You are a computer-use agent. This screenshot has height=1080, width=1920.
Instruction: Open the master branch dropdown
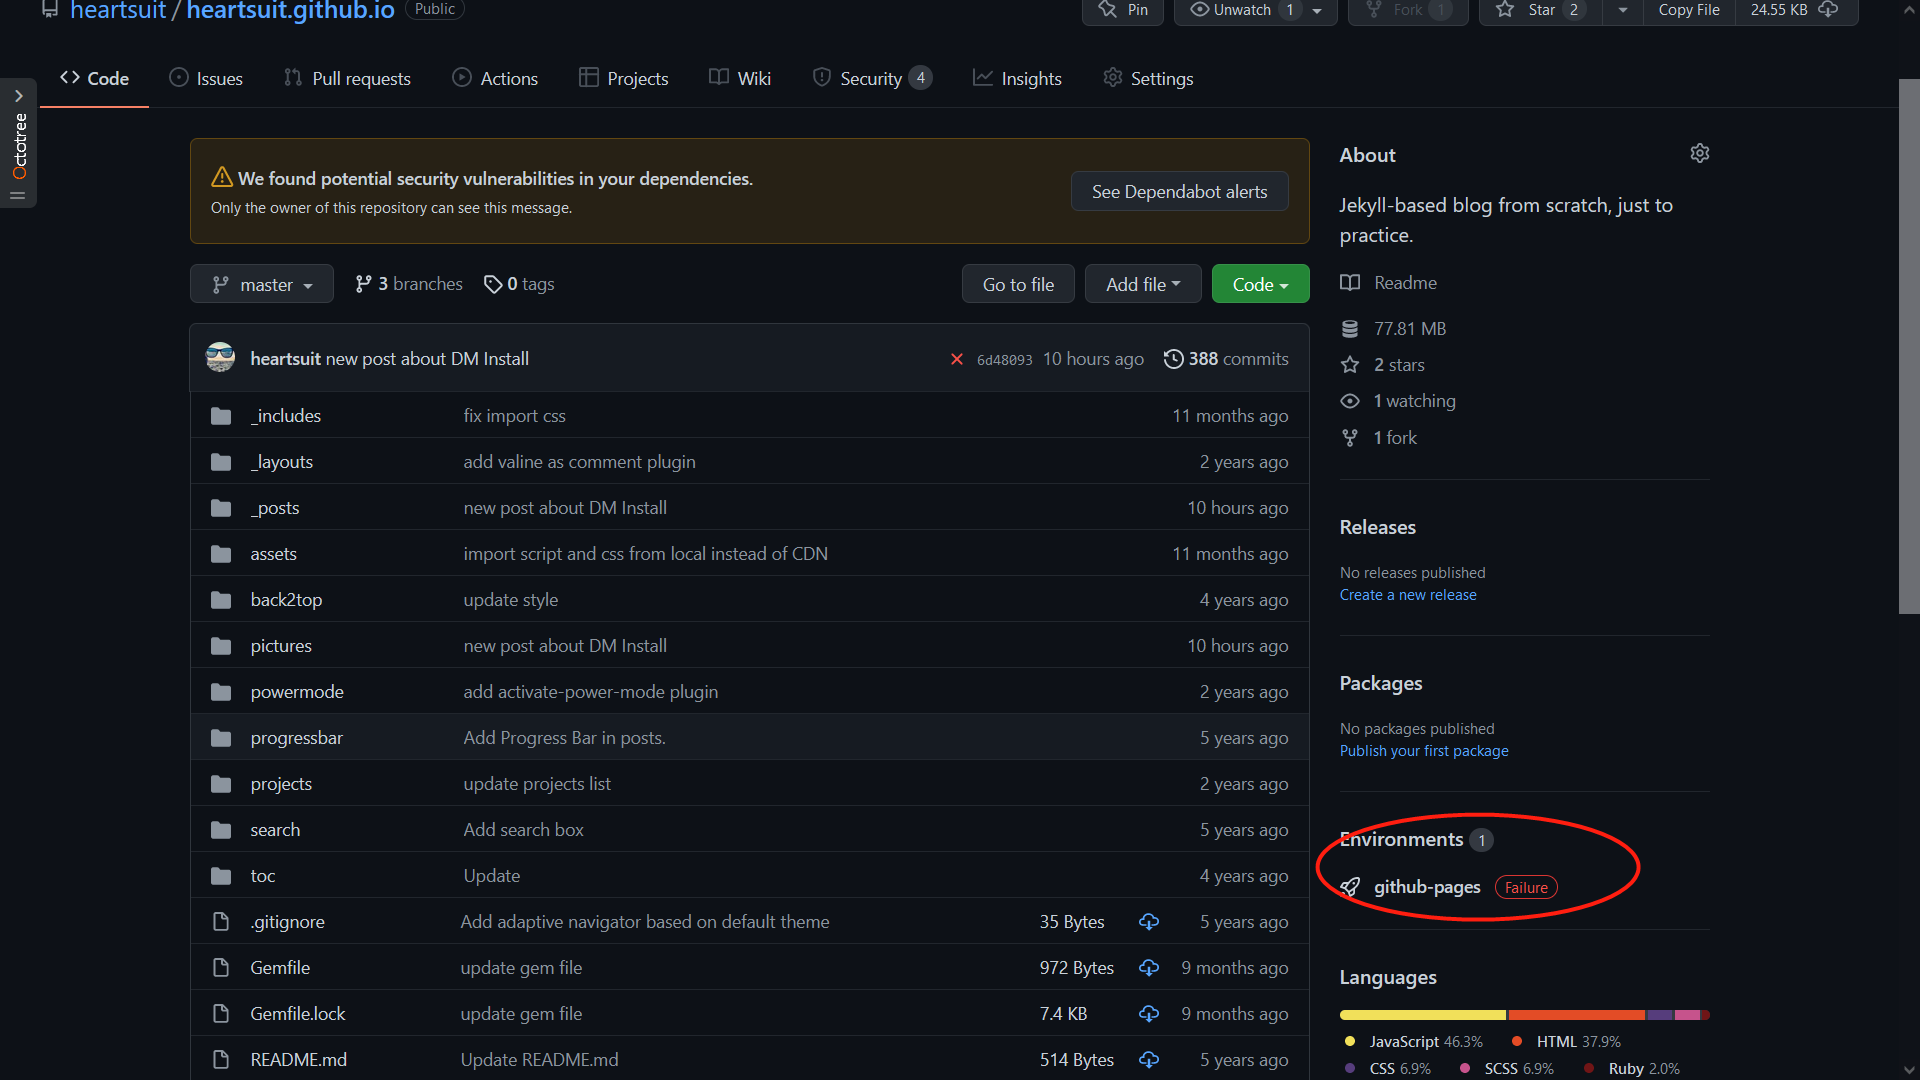click(x=262, y=284)
